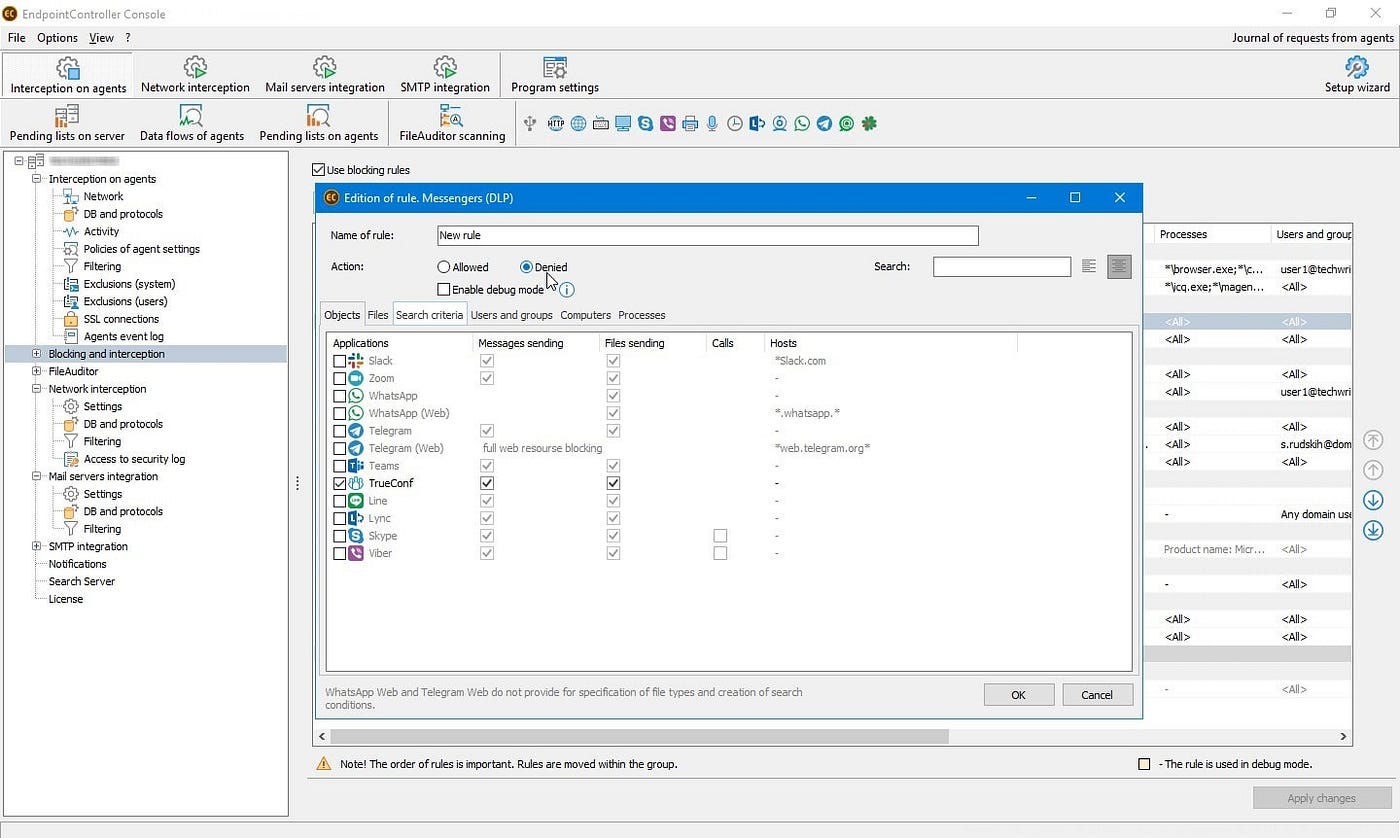1400x838 pixels.
Task: Select SSL connections tree item
Action: coord(121,319)
